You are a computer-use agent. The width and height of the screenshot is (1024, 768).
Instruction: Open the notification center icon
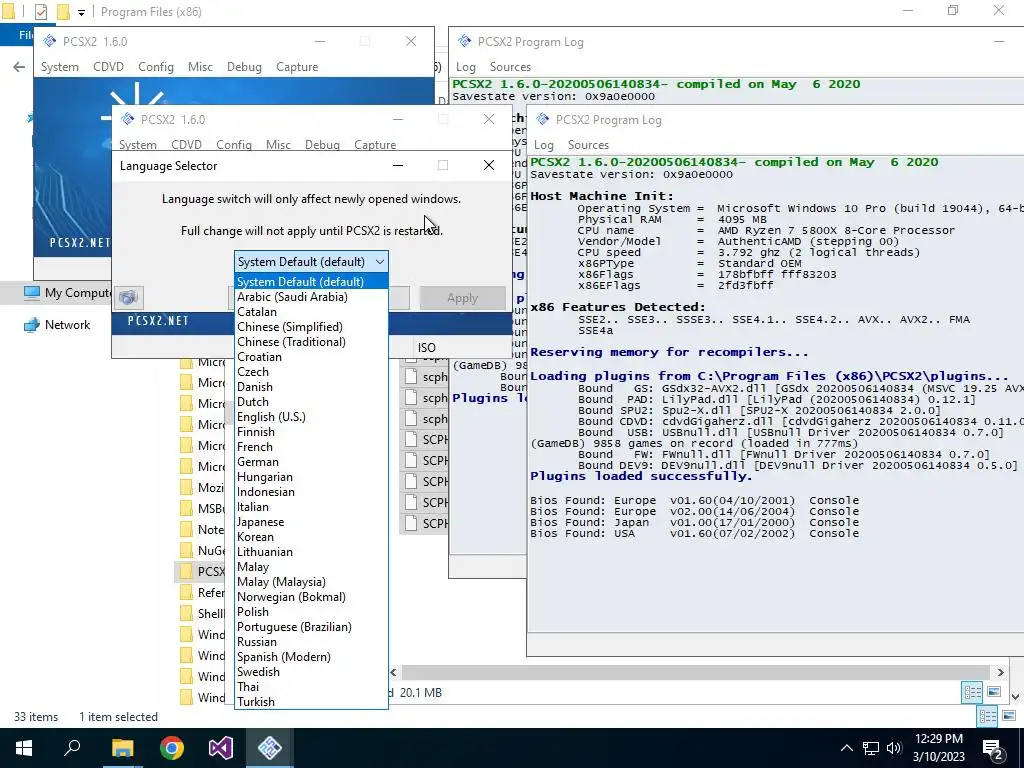pos(993,748)
